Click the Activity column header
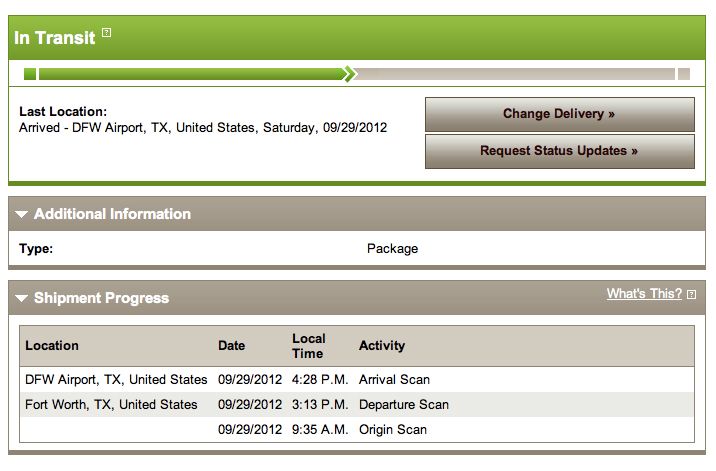This screenshot has height=471, width=716. 382,346
